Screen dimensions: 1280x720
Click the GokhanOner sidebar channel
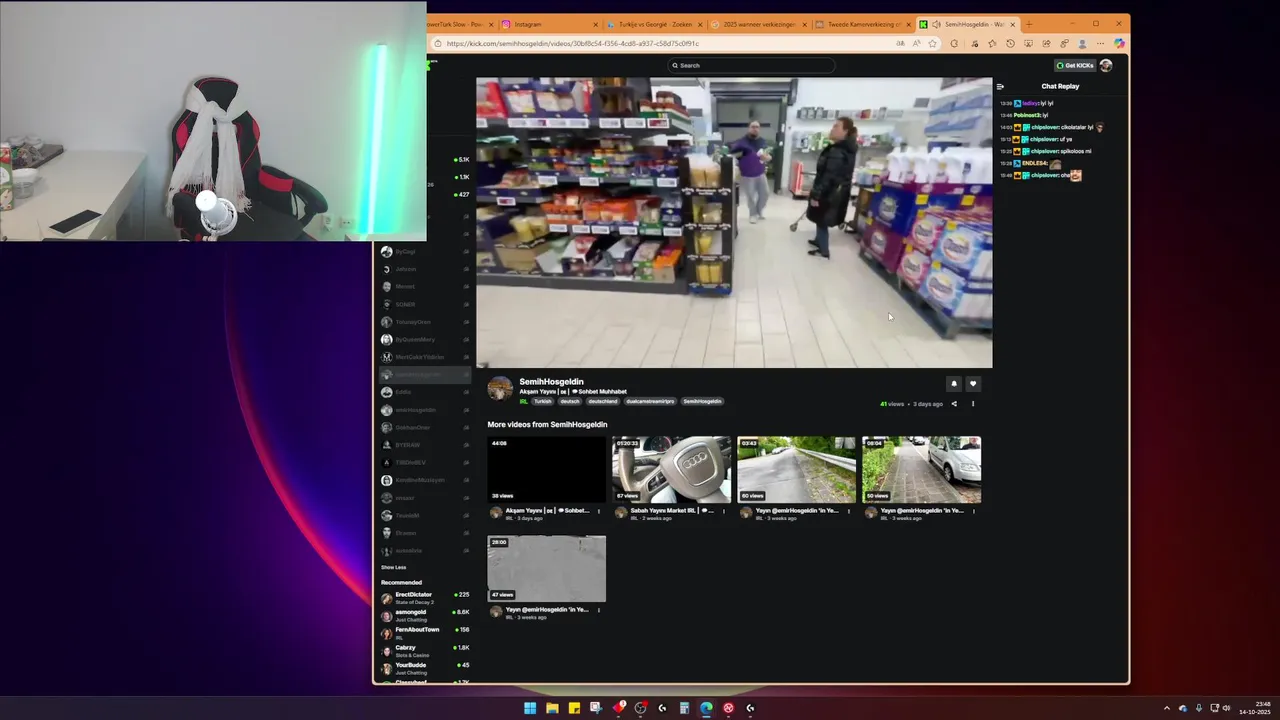(x=425, y=427)
